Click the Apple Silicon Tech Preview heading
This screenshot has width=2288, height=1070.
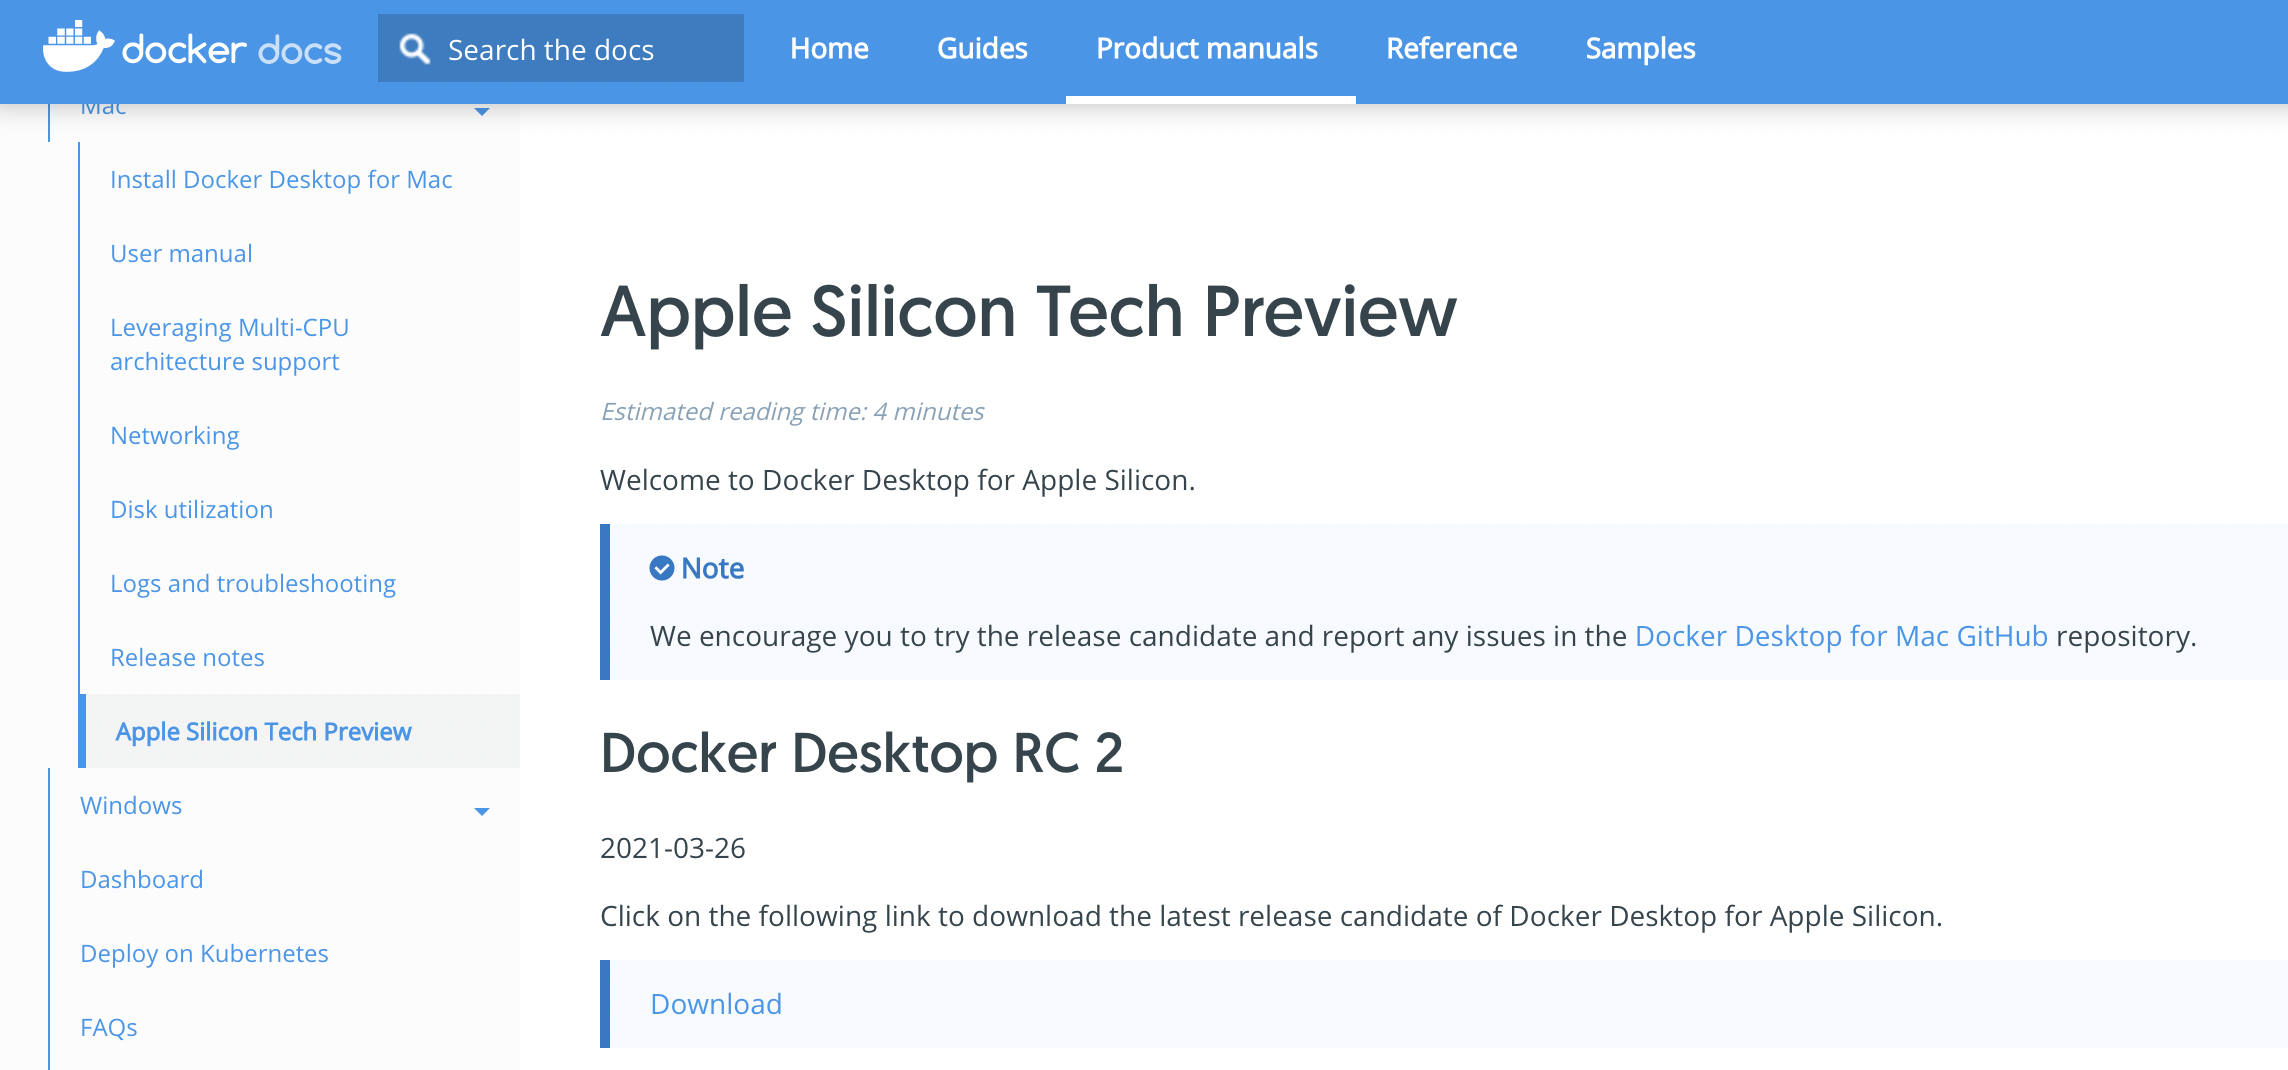1028,312
